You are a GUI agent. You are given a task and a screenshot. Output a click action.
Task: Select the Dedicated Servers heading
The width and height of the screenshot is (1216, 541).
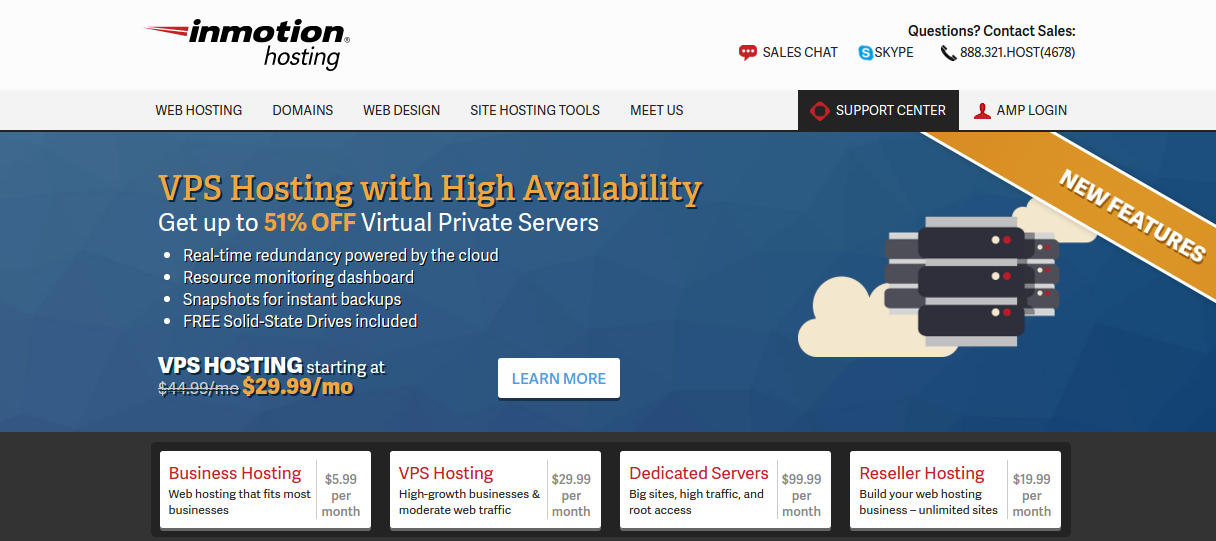699,473
